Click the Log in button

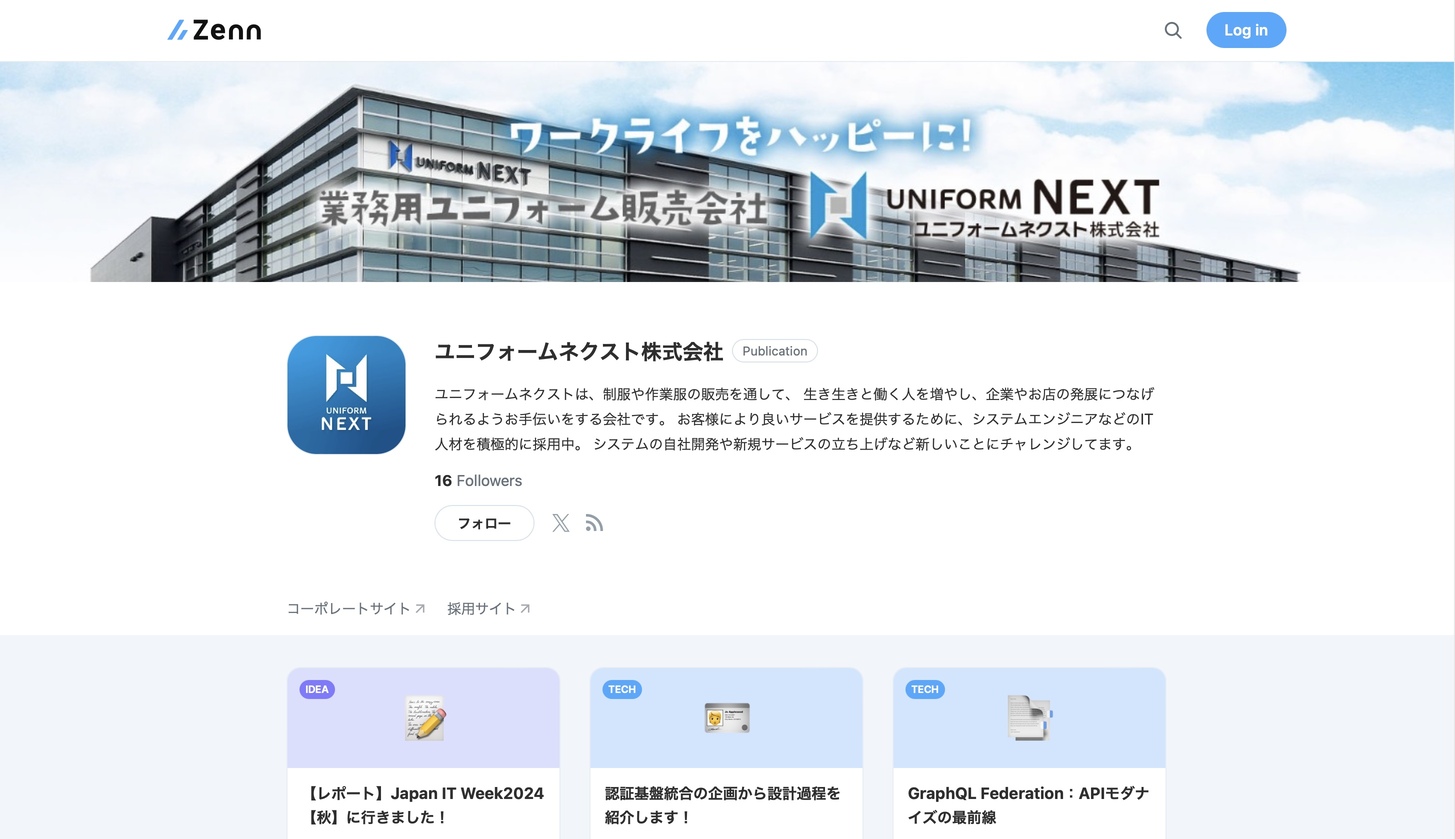1246,30
